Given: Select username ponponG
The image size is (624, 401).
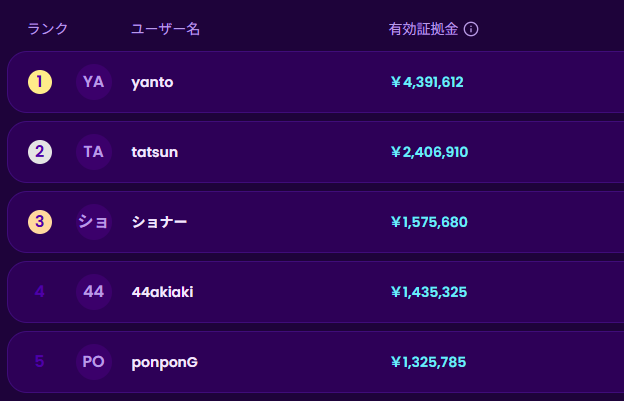Looking at the screenshot, I should [165, 362].
